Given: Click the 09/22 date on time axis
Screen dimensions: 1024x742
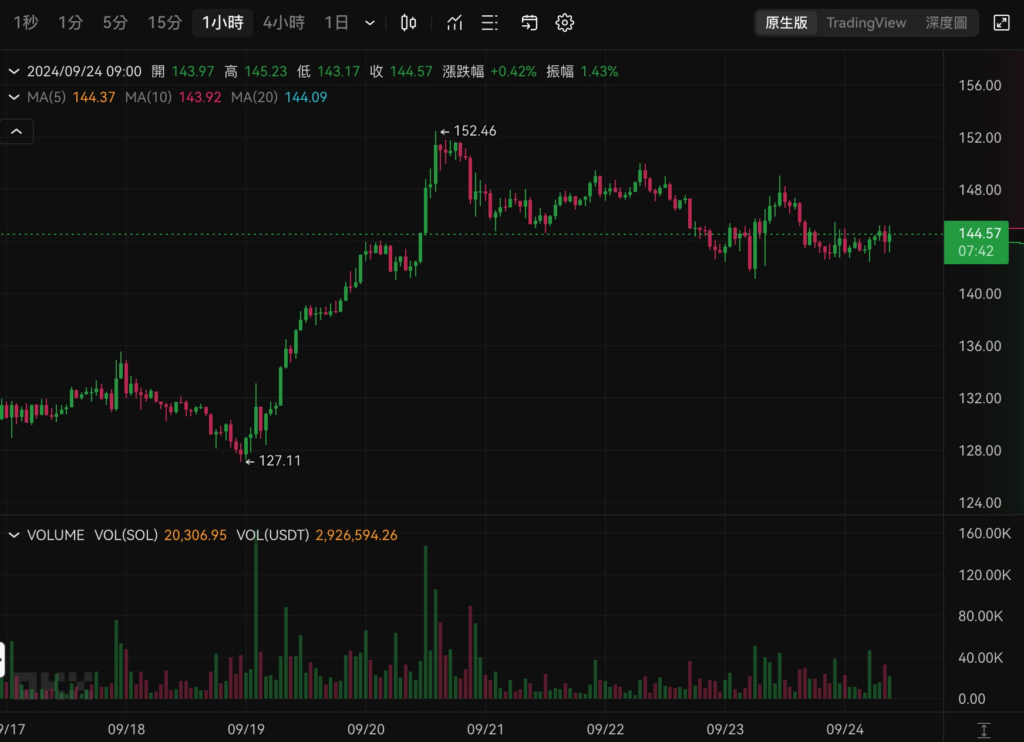Looking at the screenshot, I should (605, 729).
